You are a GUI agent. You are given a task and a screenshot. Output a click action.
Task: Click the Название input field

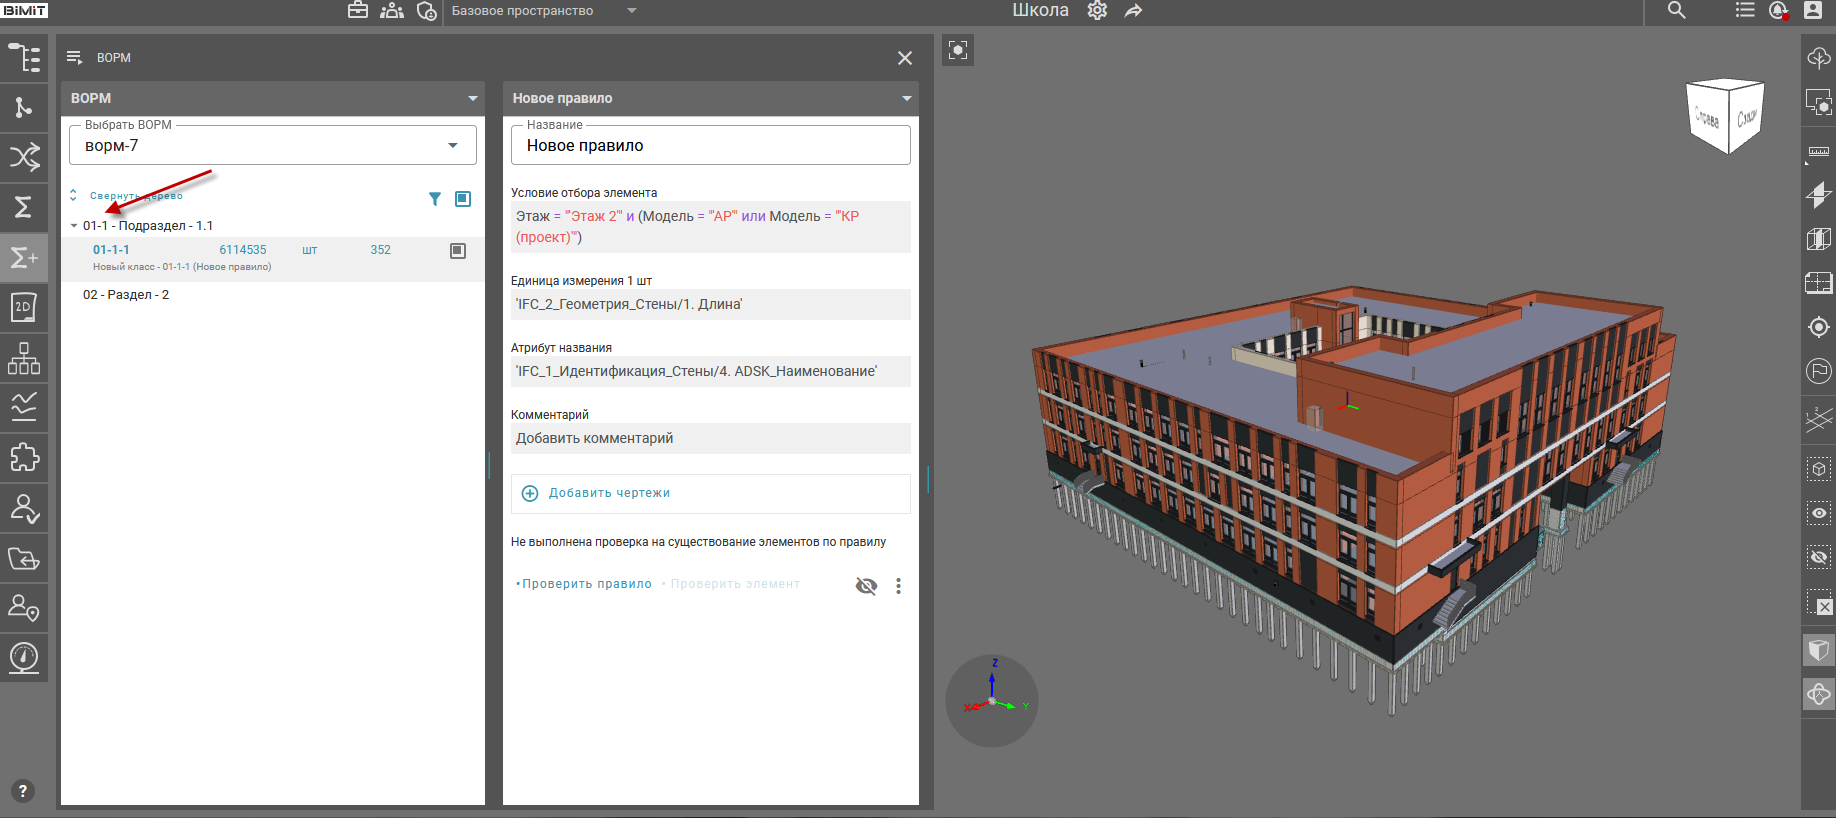(710, 146)
